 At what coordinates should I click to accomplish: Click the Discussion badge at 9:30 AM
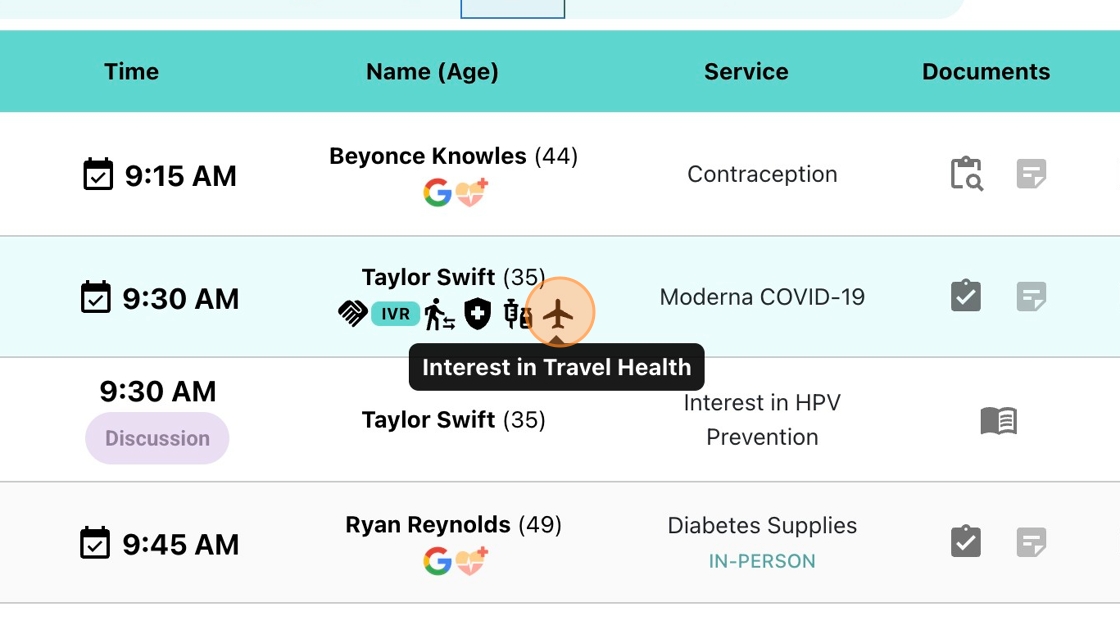[x=157, y=438]
